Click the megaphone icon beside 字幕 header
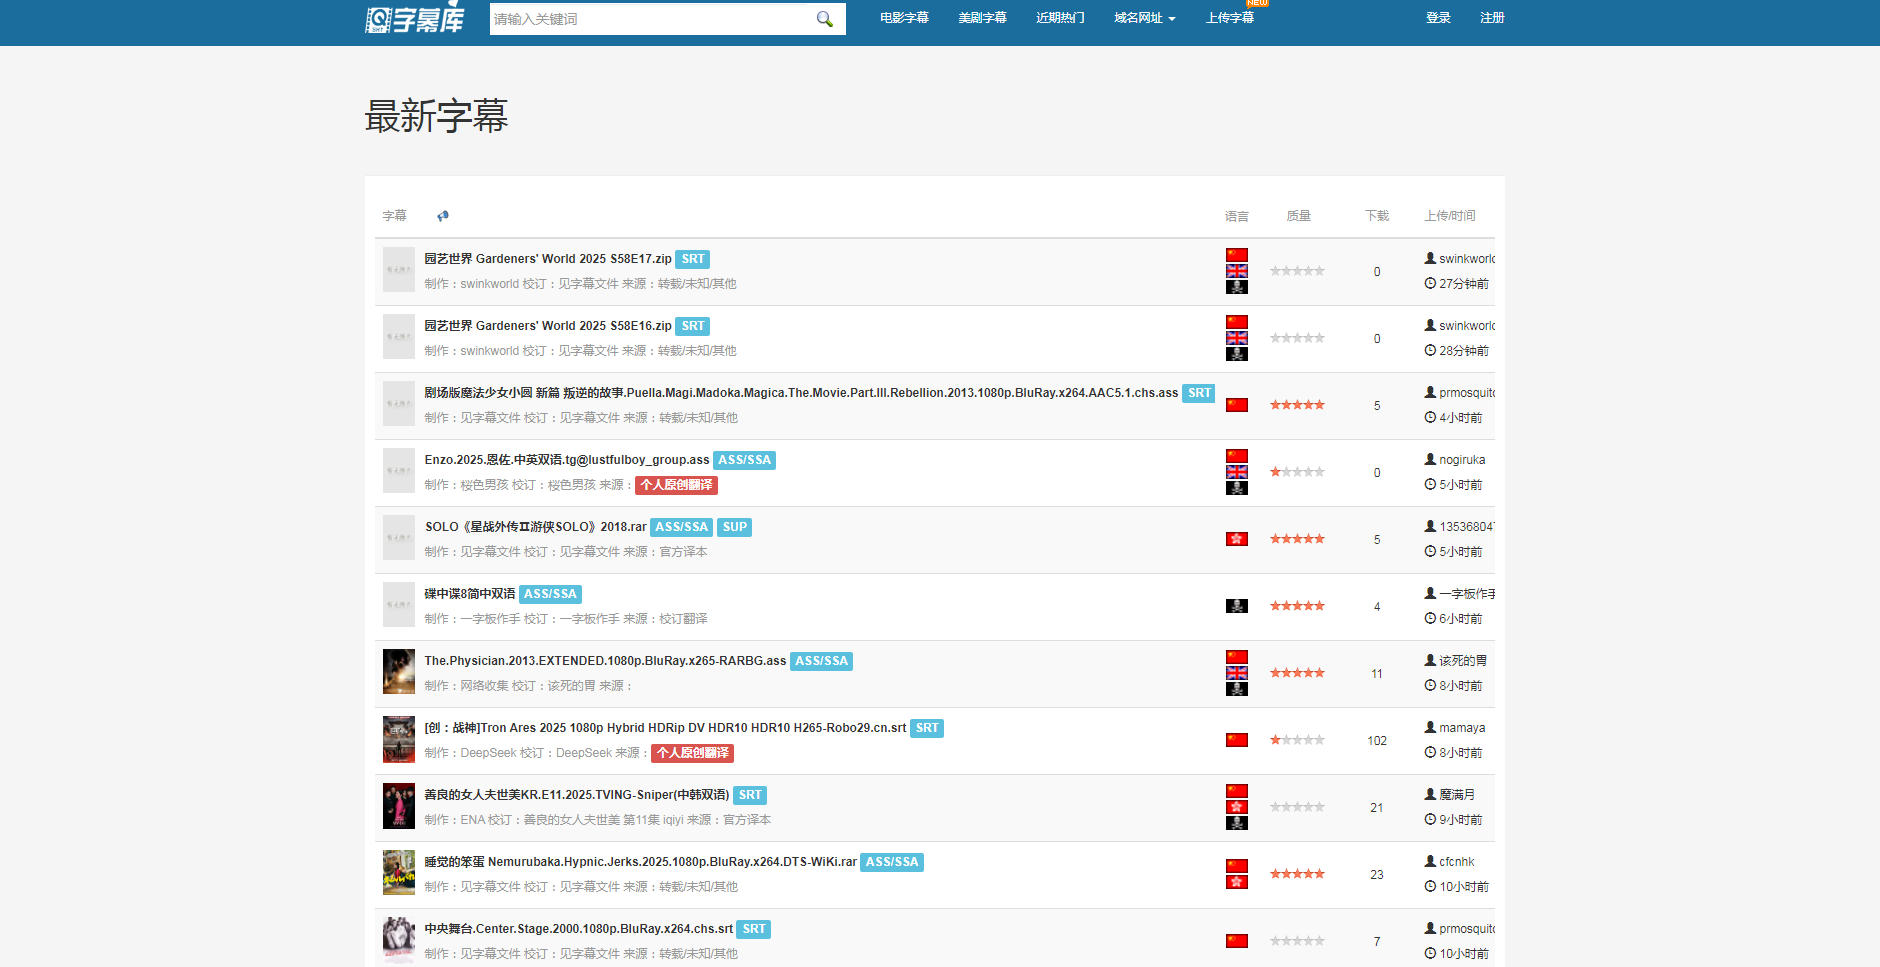 (442, 215)
